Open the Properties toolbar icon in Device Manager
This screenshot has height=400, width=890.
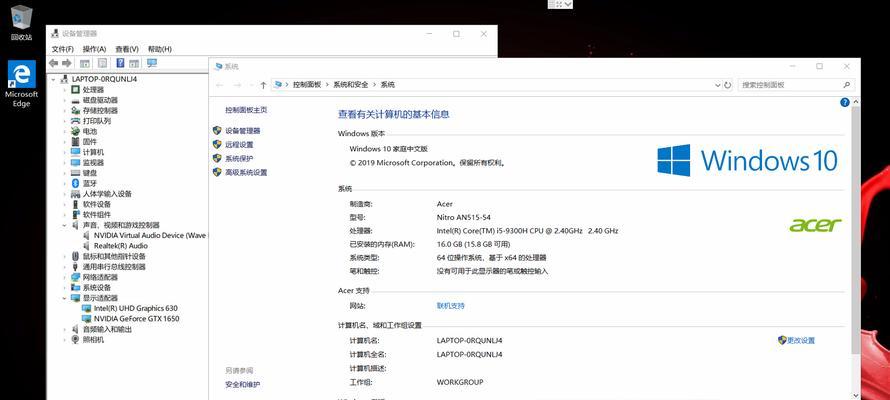[103, 63]
